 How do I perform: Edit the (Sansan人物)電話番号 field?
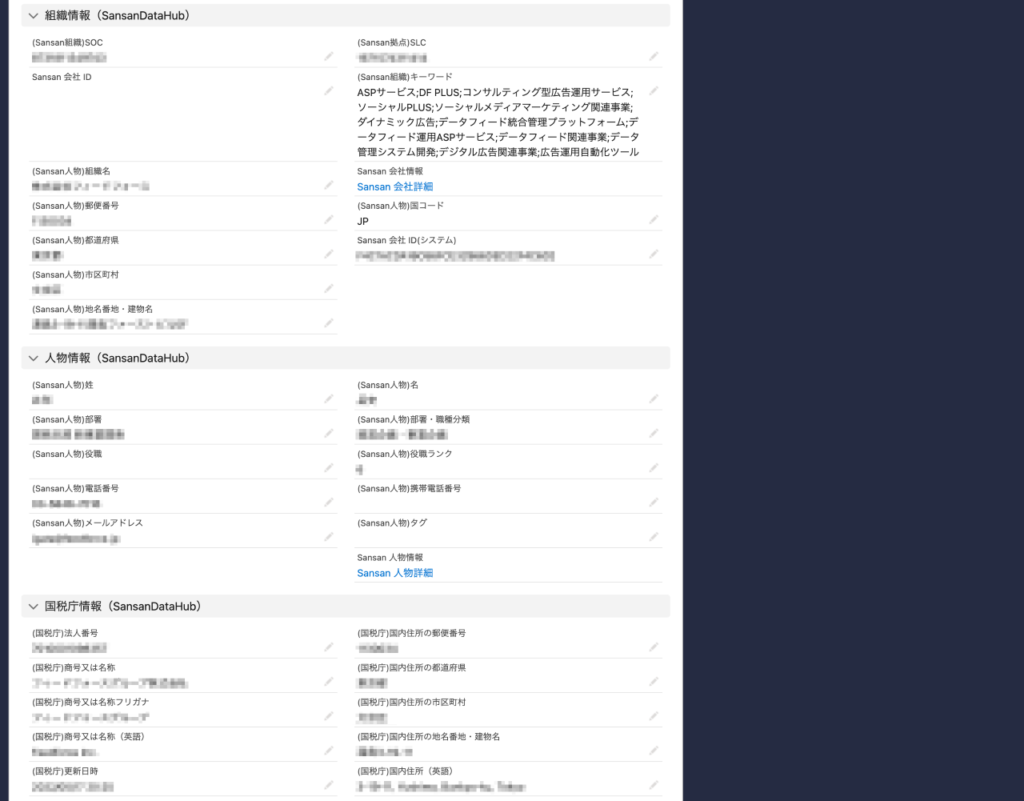pyautogui.click(x=328, y=503)
